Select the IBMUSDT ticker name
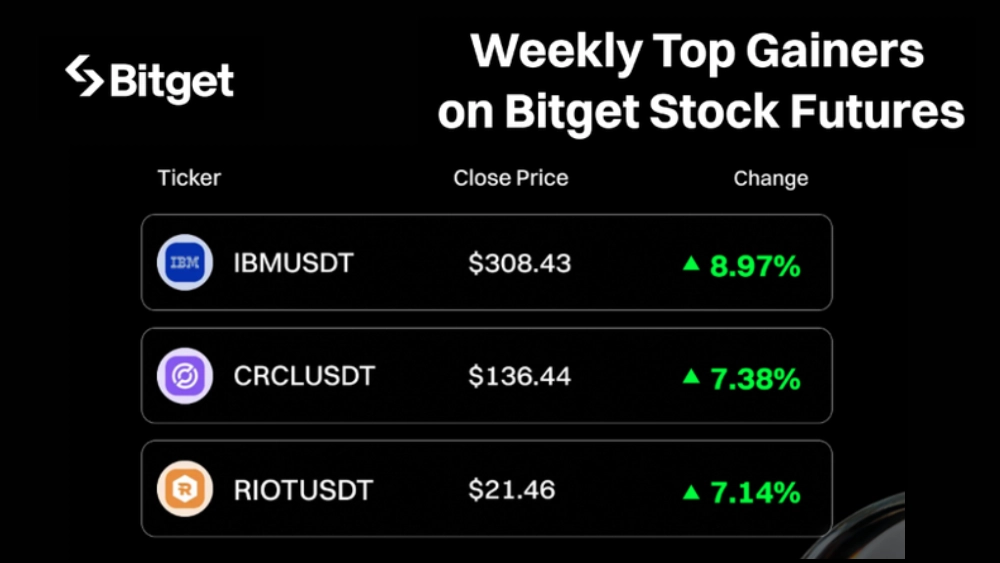The width and height of the screenshot is (1000, 563). (293, 264)
